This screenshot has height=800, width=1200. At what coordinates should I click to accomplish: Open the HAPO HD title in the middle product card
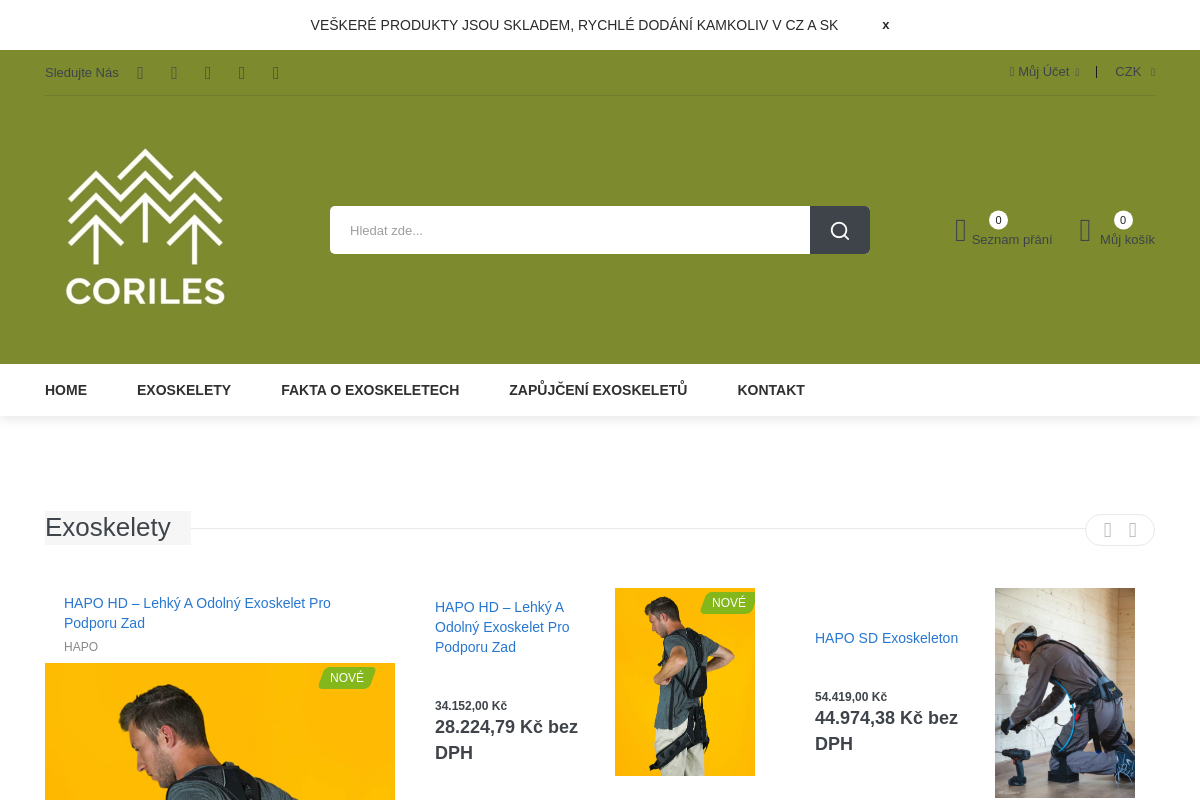coord(502,627)
